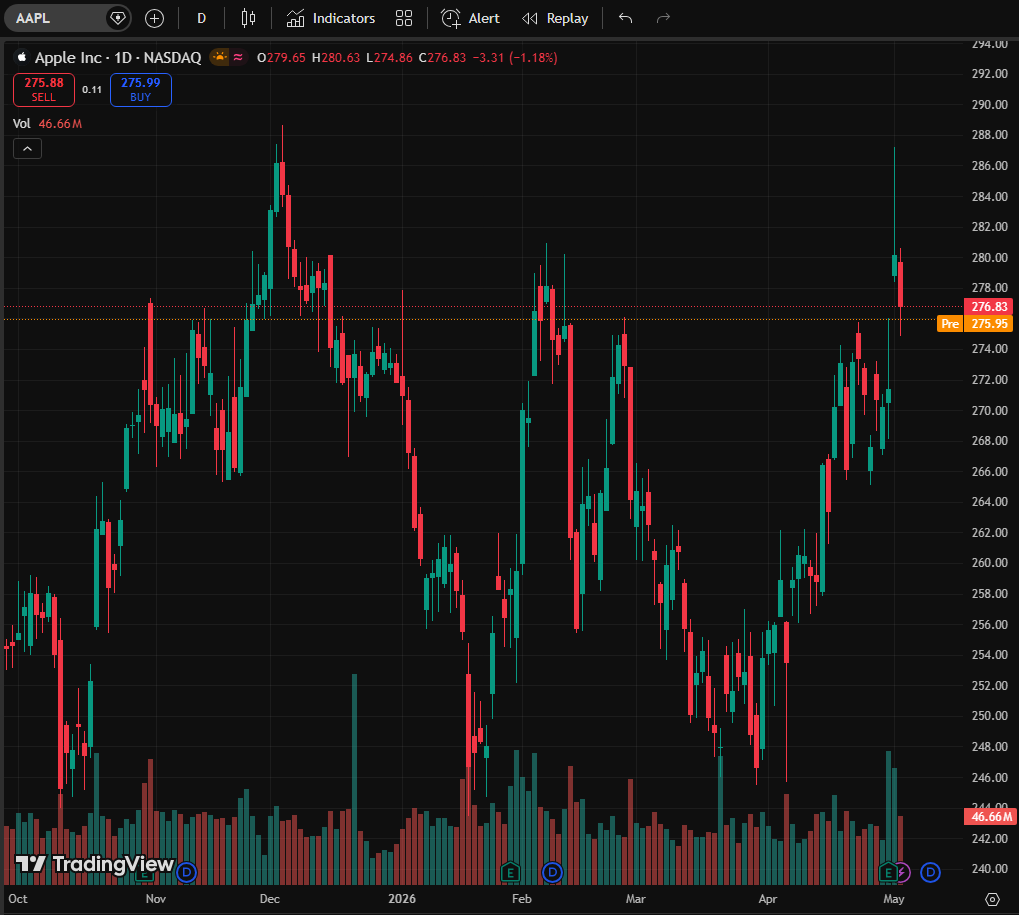Click the redo arrow
This screenshot has height=915, width=1019.
coord(663,18)
